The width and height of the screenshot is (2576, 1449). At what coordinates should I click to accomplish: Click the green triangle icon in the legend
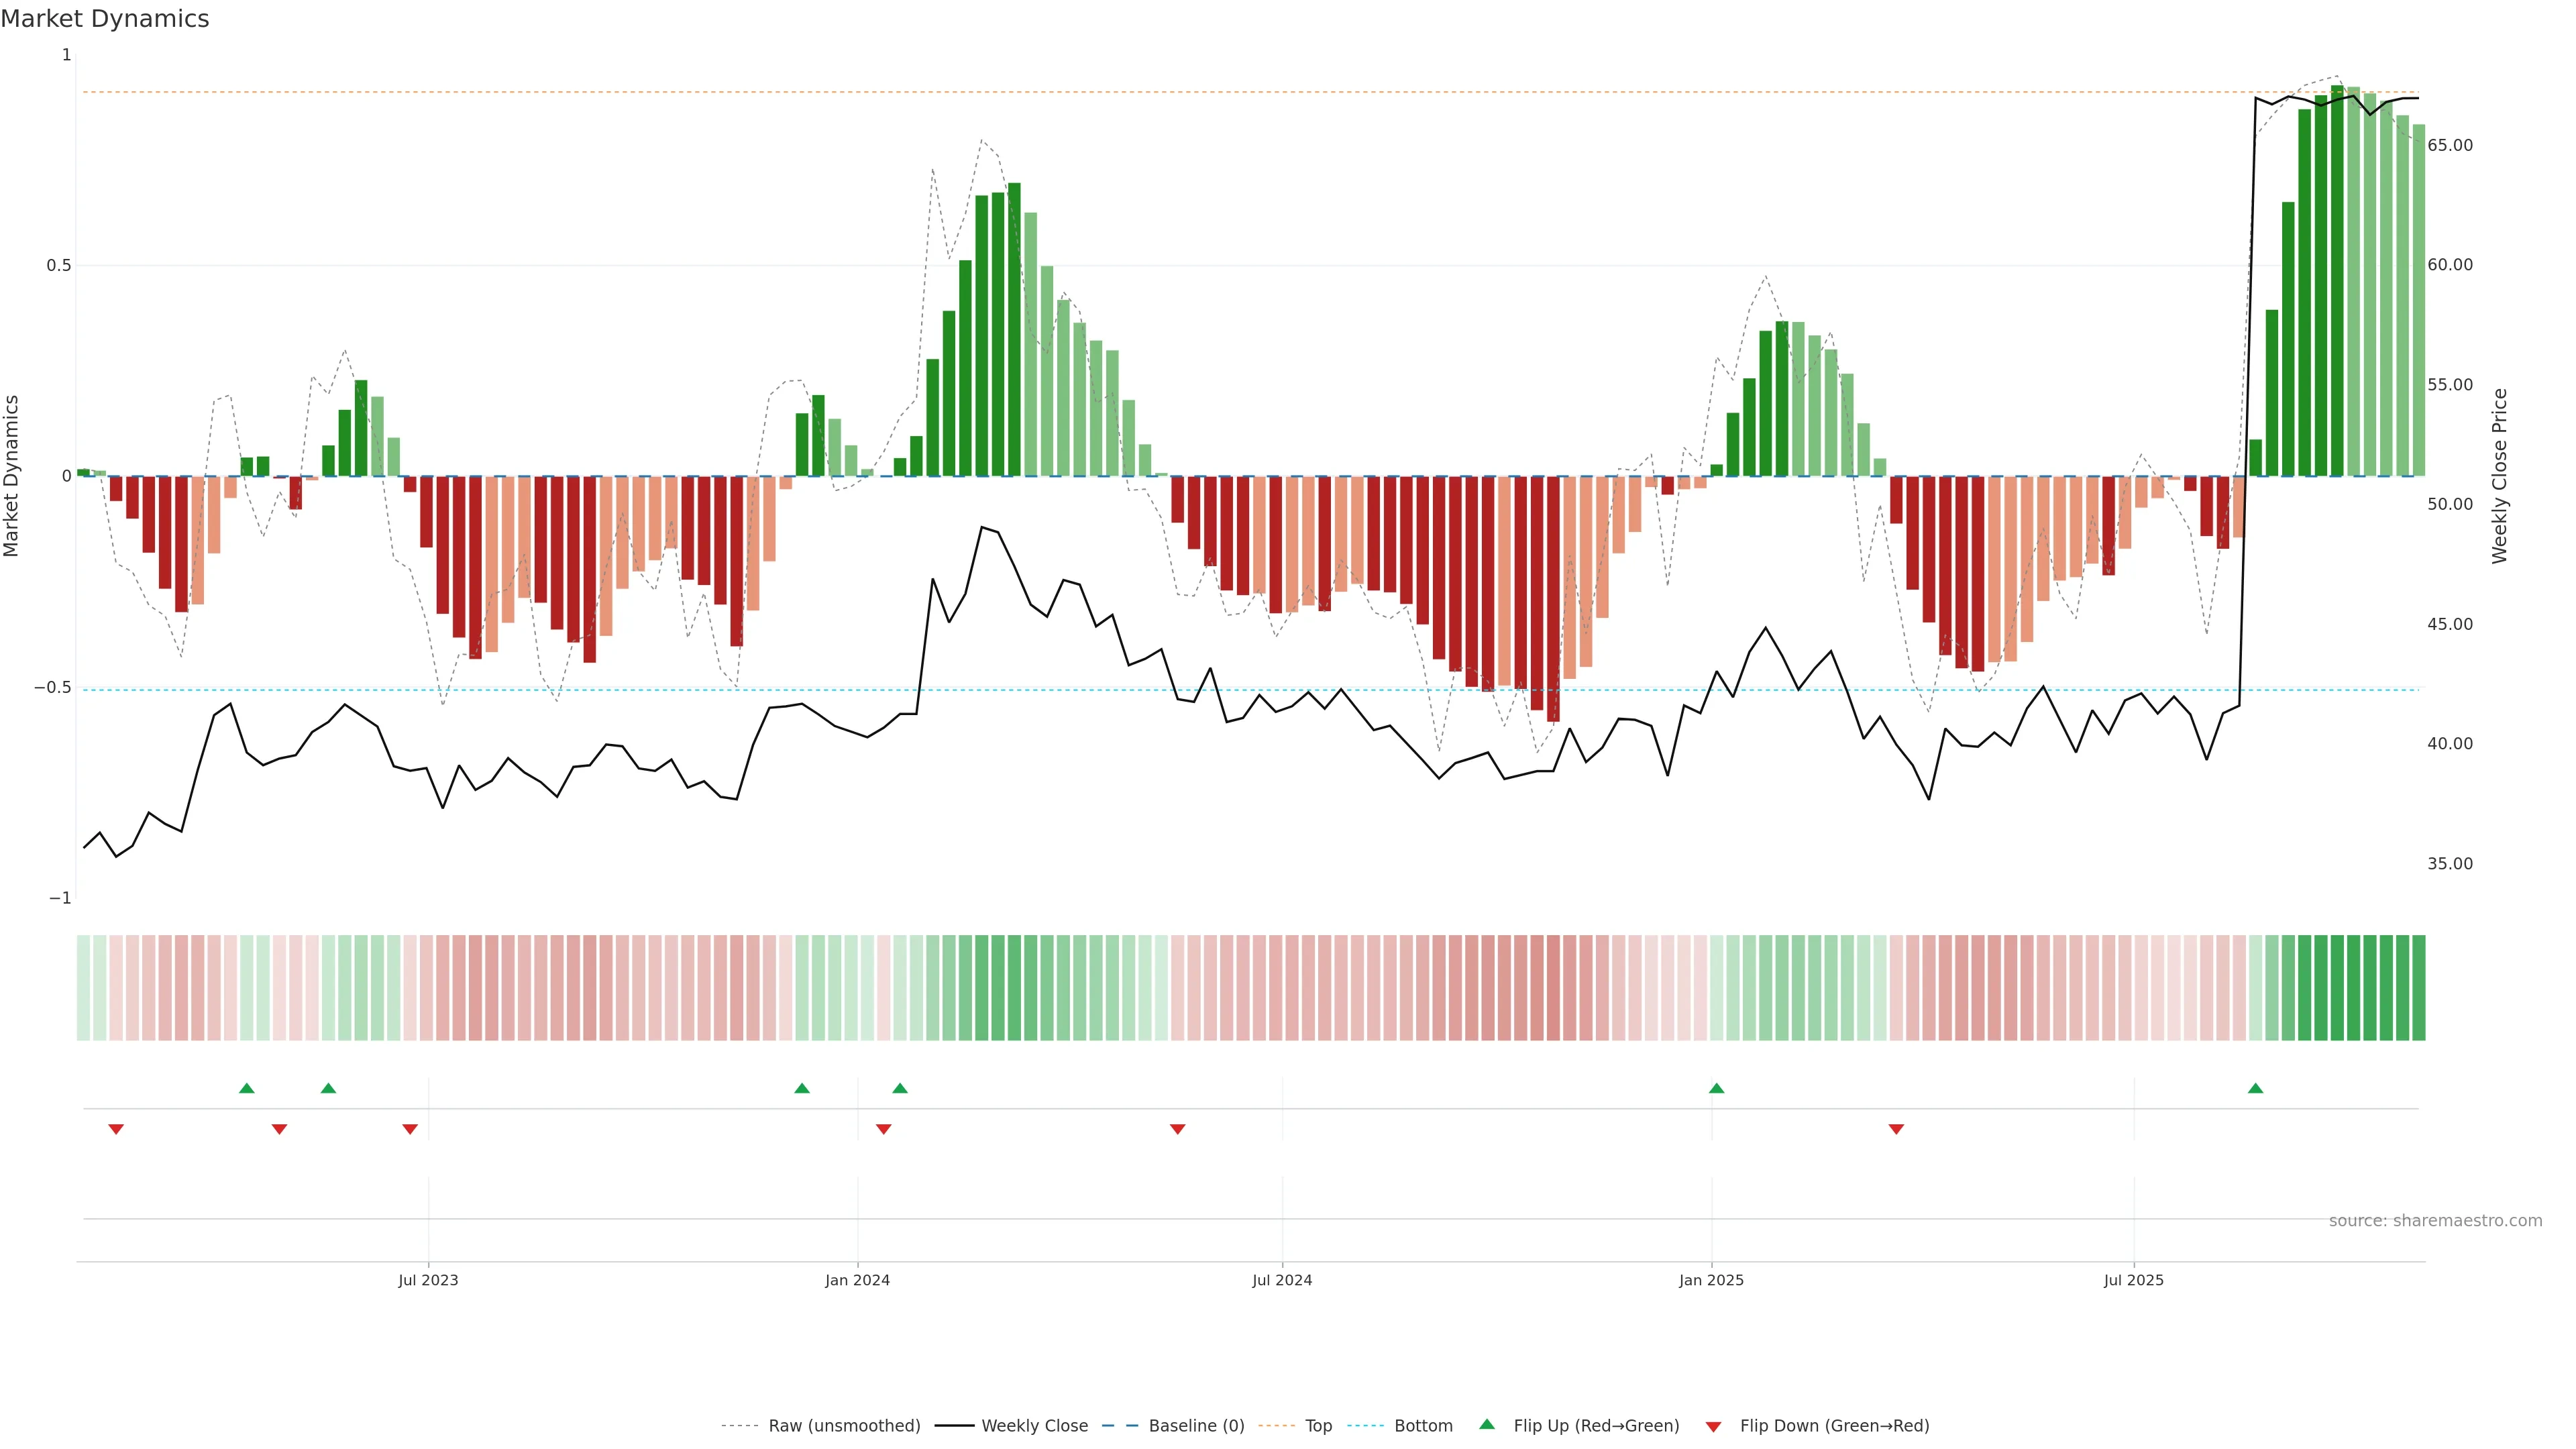coord(1487,1424)
